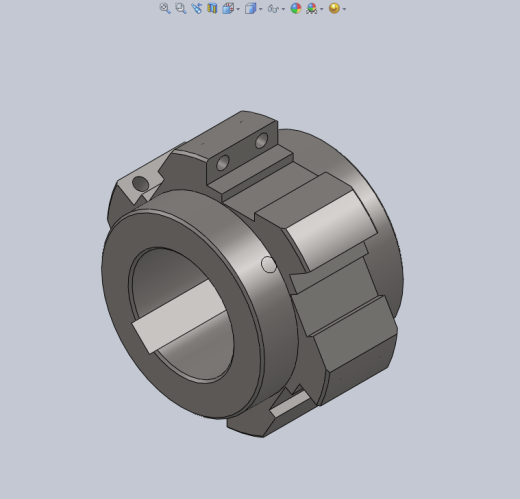This screenshot has width=520, height=499.
Task: Click the Edit Appearance color ball icon
Action: pyautogui.click(x=296, y=8)
